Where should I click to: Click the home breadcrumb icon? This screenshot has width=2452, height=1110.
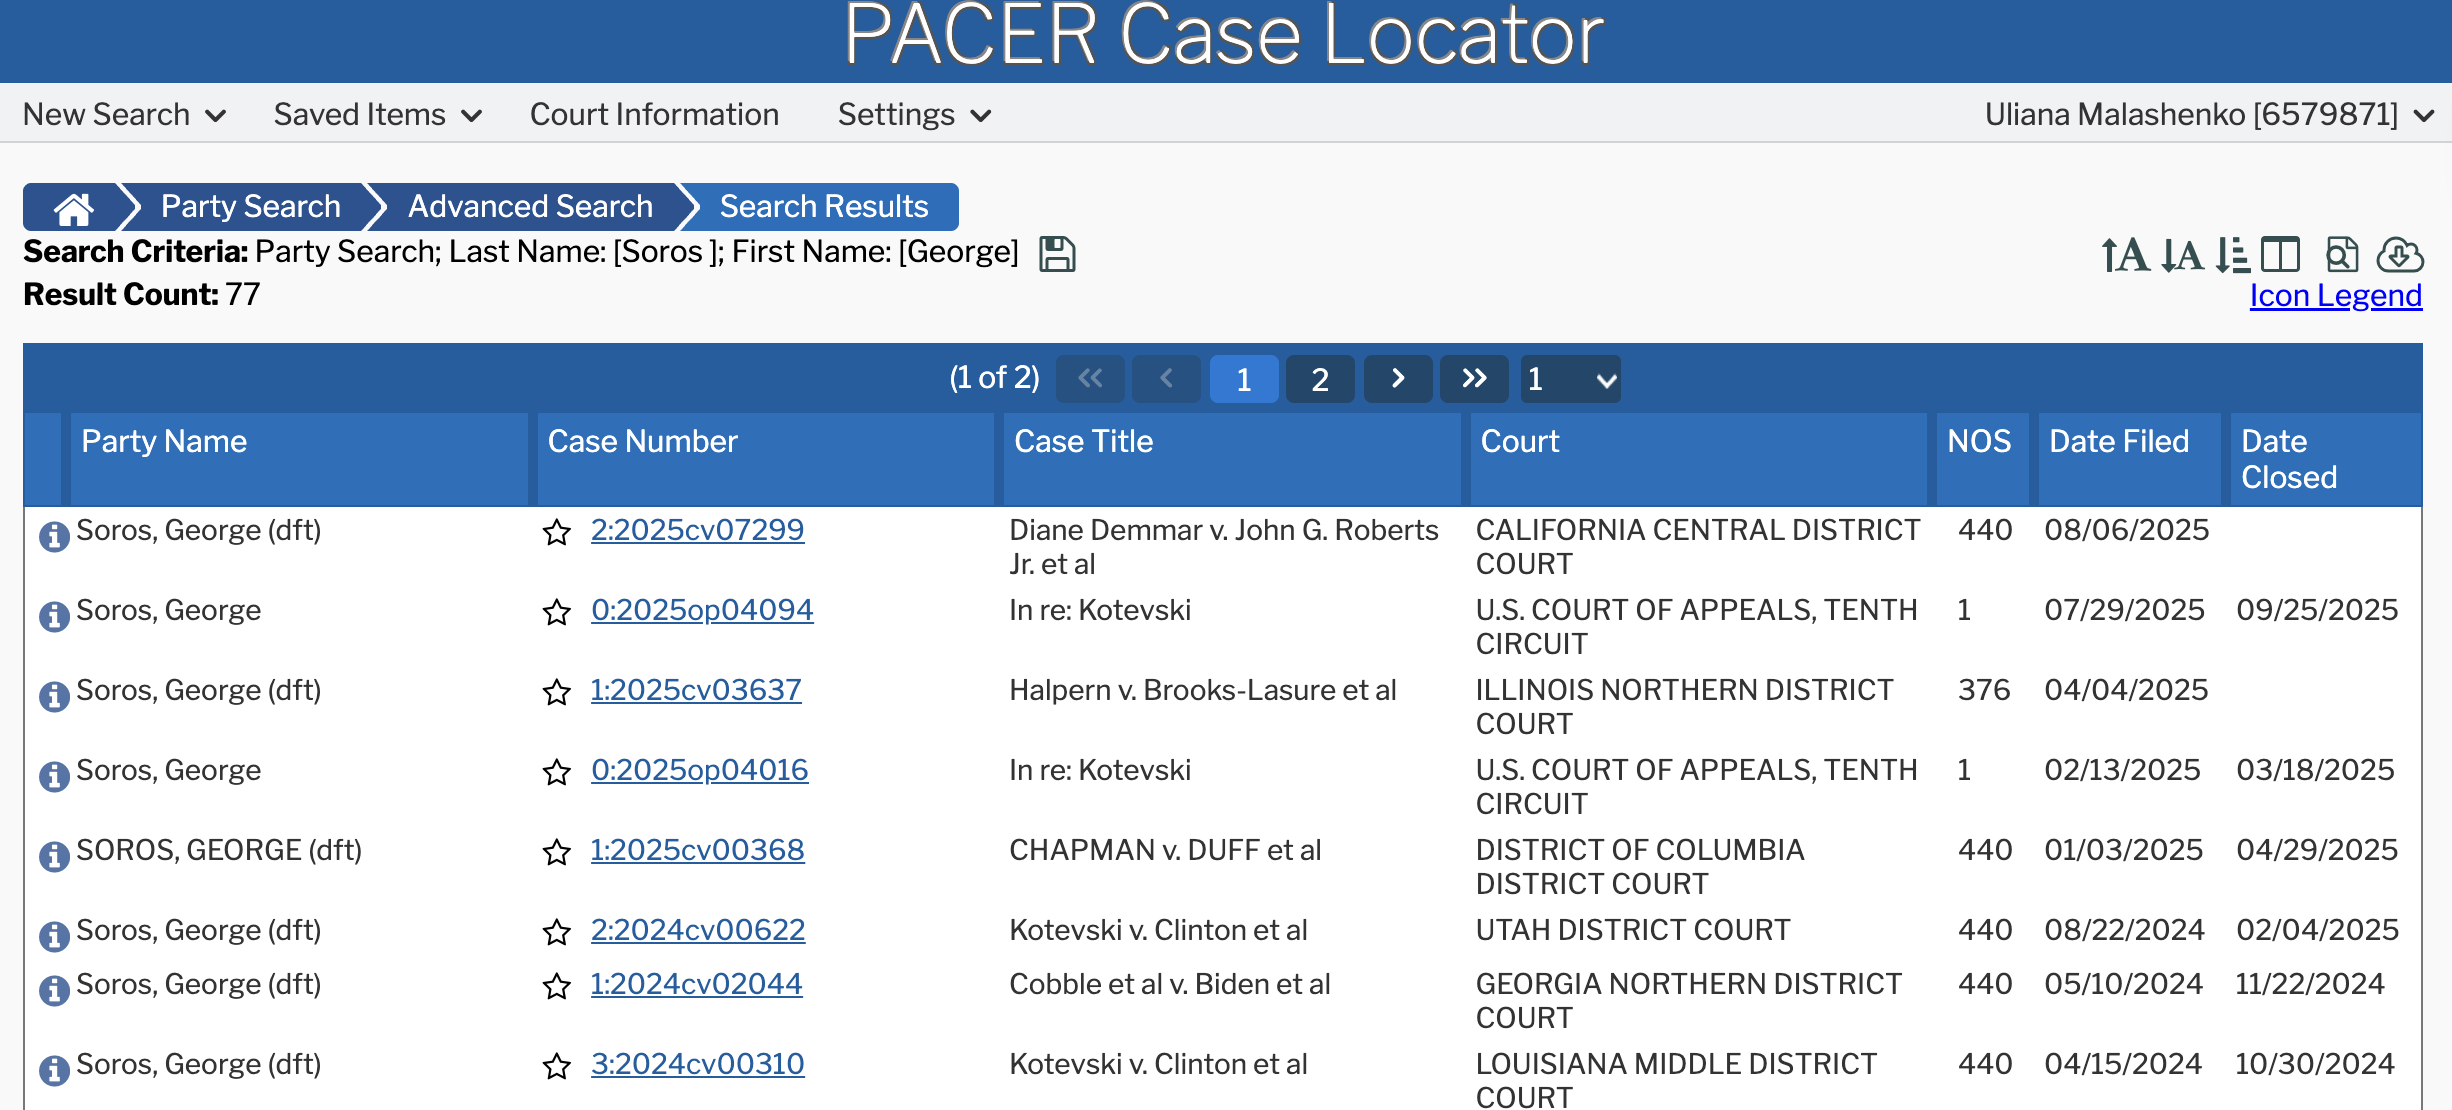pyautogui.click(x=73, y=208)
